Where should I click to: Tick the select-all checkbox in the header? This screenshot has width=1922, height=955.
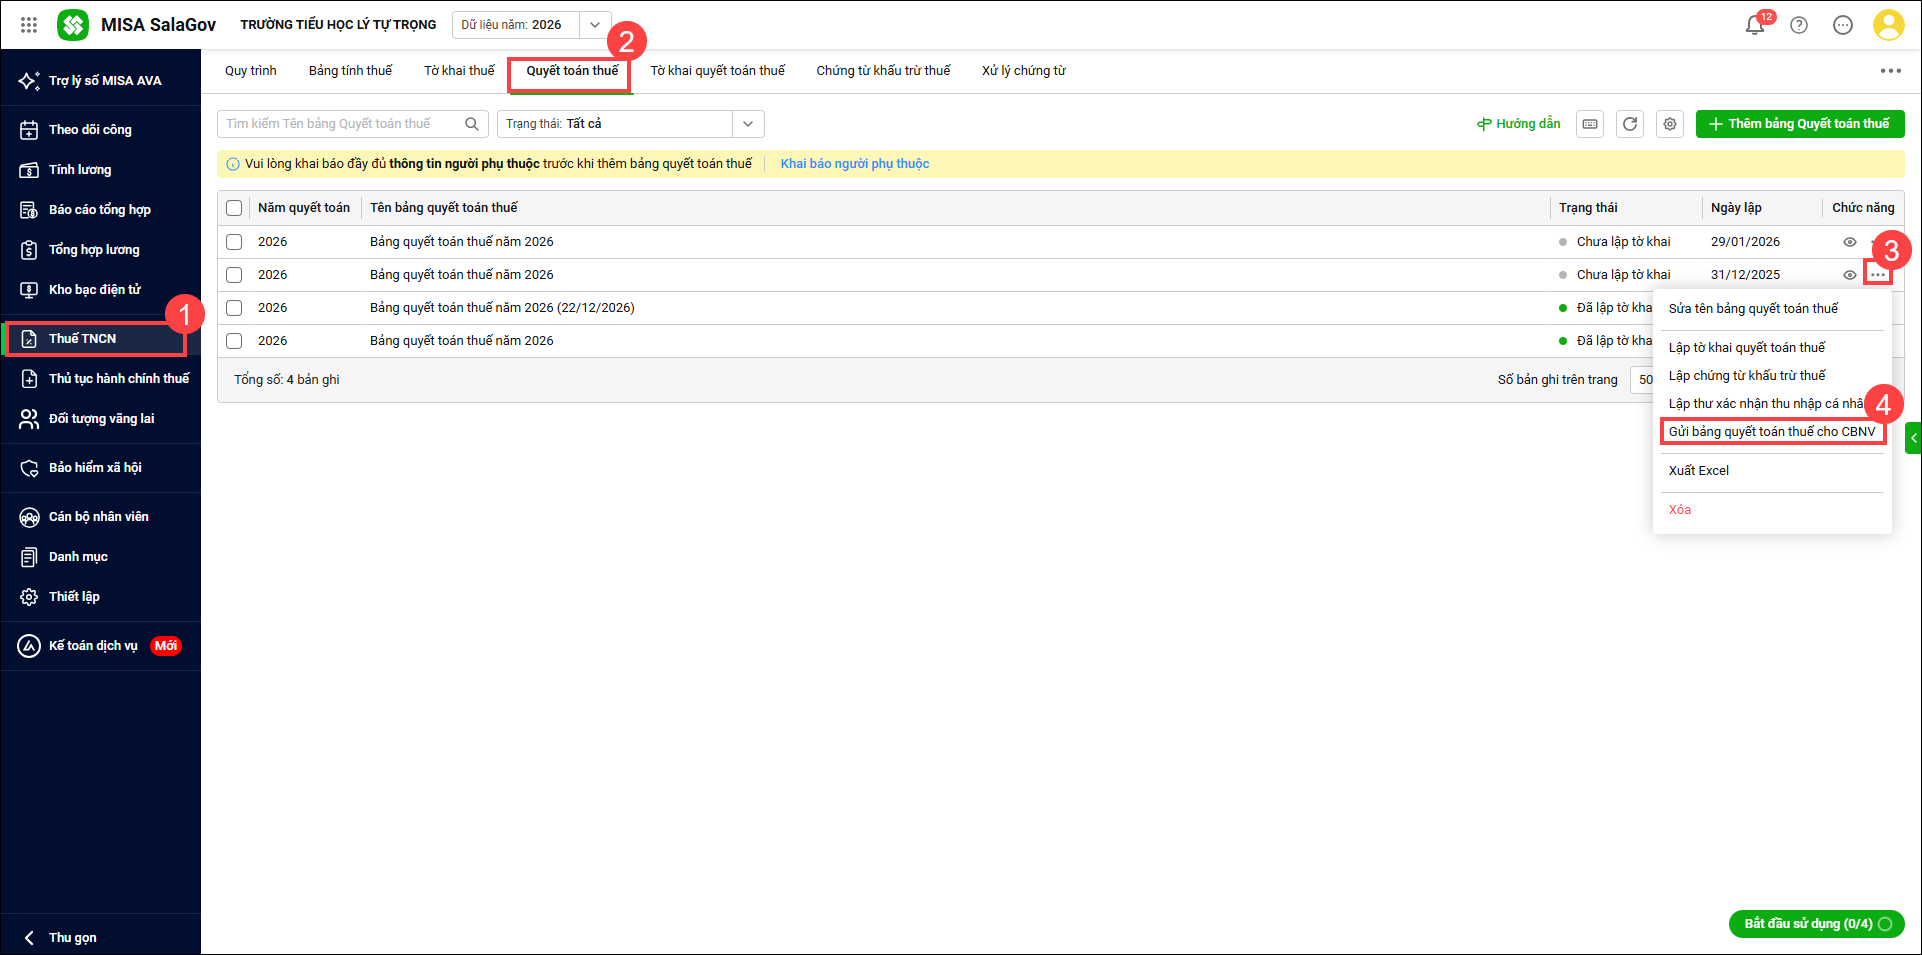click(x=234, y=208)
